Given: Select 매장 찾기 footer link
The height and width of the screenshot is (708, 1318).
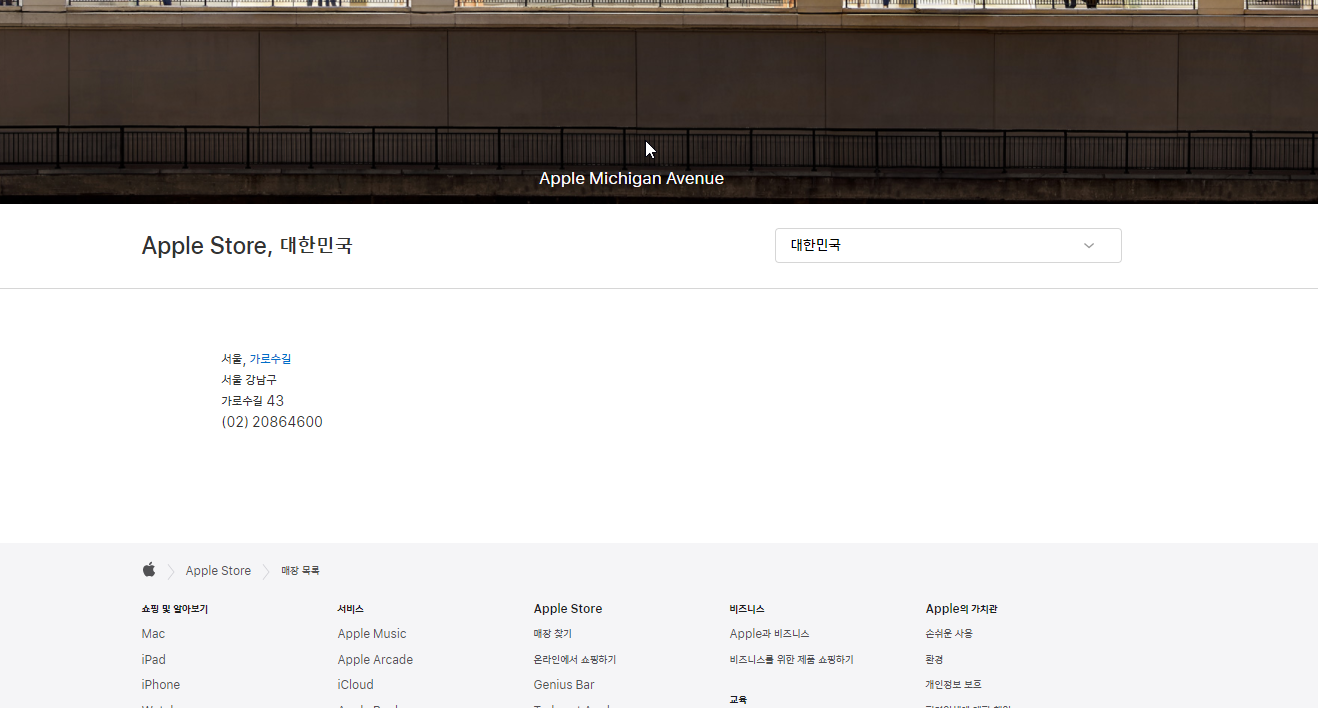Looking at the screenshot, I should tap(553, 634).
